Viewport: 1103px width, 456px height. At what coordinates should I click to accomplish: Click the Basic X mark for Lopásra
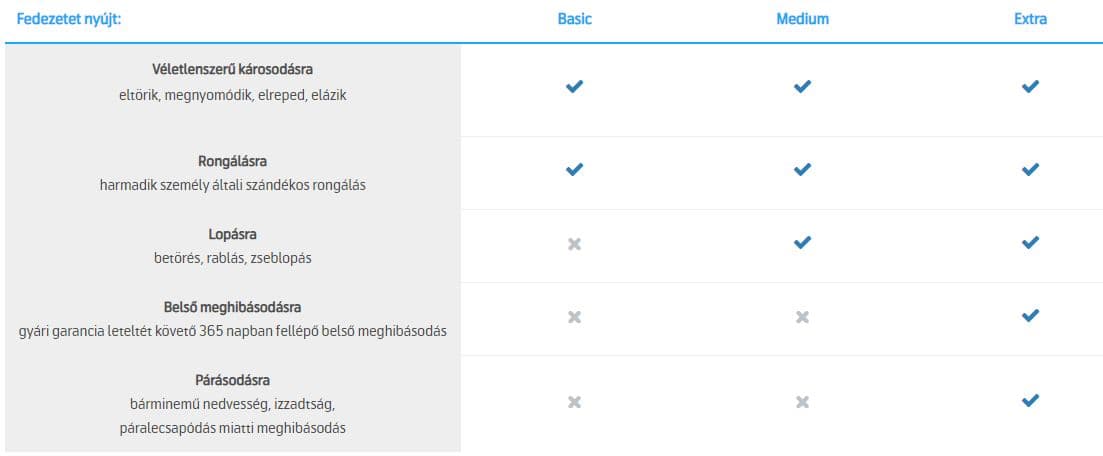pos(574,243)
